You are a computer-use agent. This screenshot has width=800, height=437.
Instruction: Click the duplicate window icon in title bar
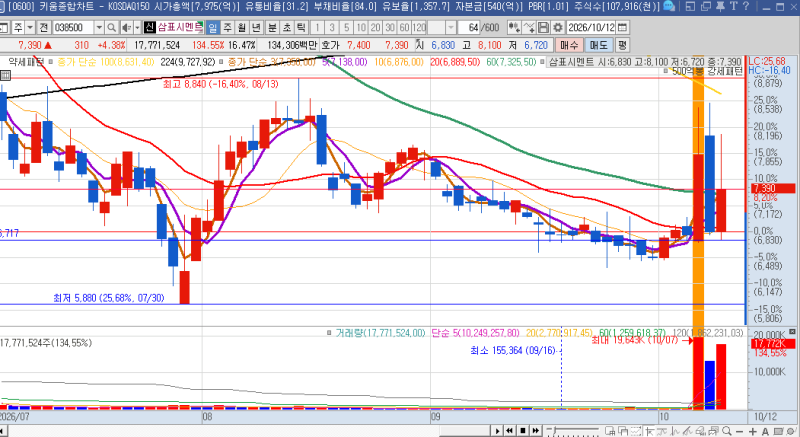pos(706,6)
